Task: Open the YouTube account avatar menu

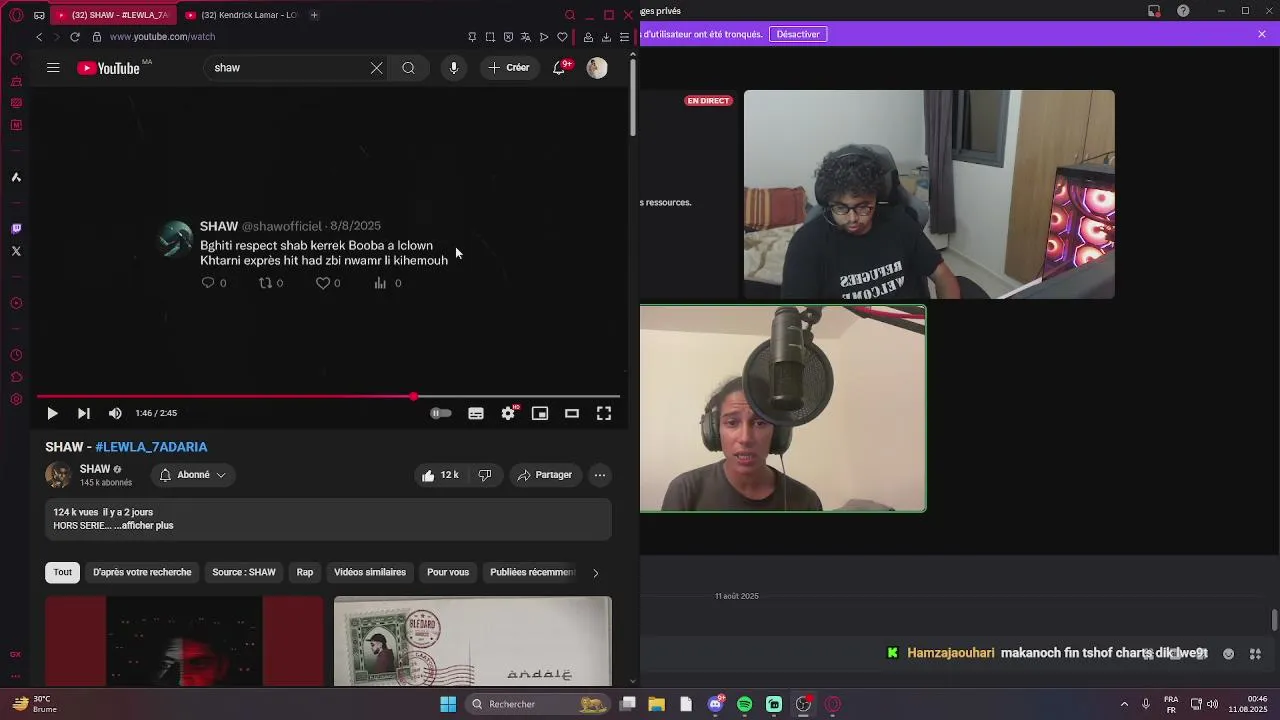Action: click(597, 68)
